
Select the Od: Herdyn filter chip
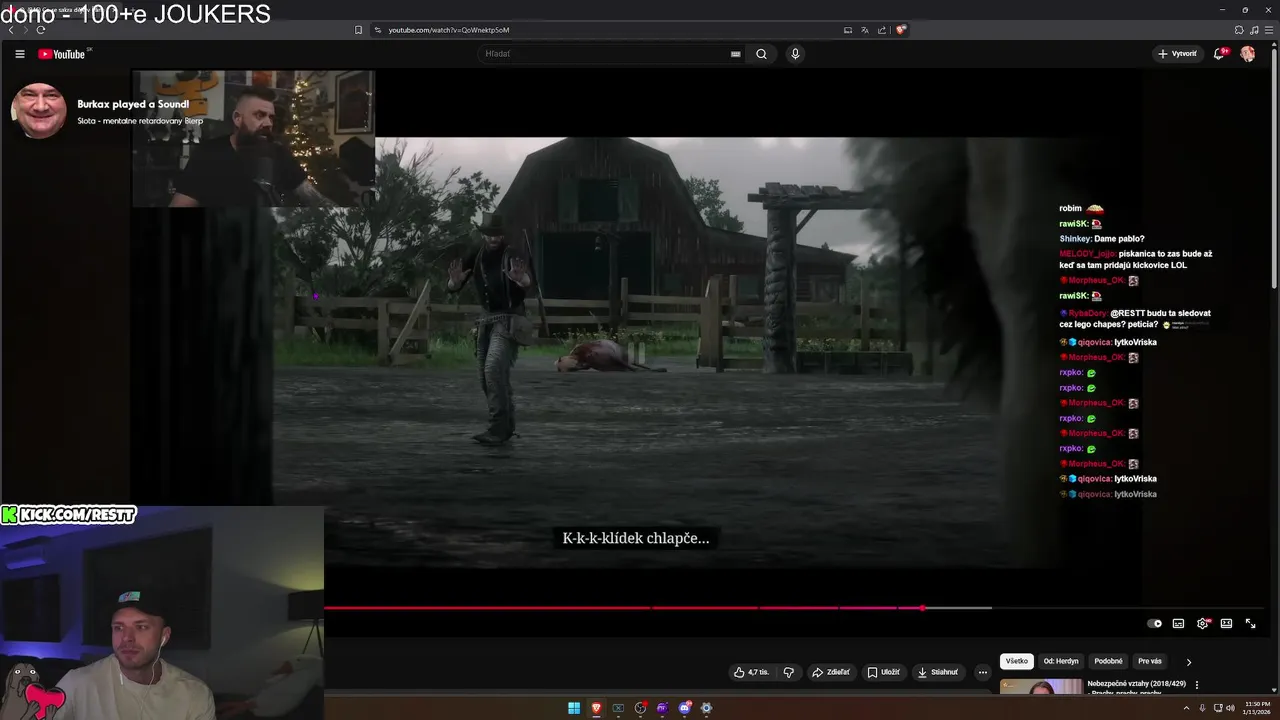[1061, 662]
